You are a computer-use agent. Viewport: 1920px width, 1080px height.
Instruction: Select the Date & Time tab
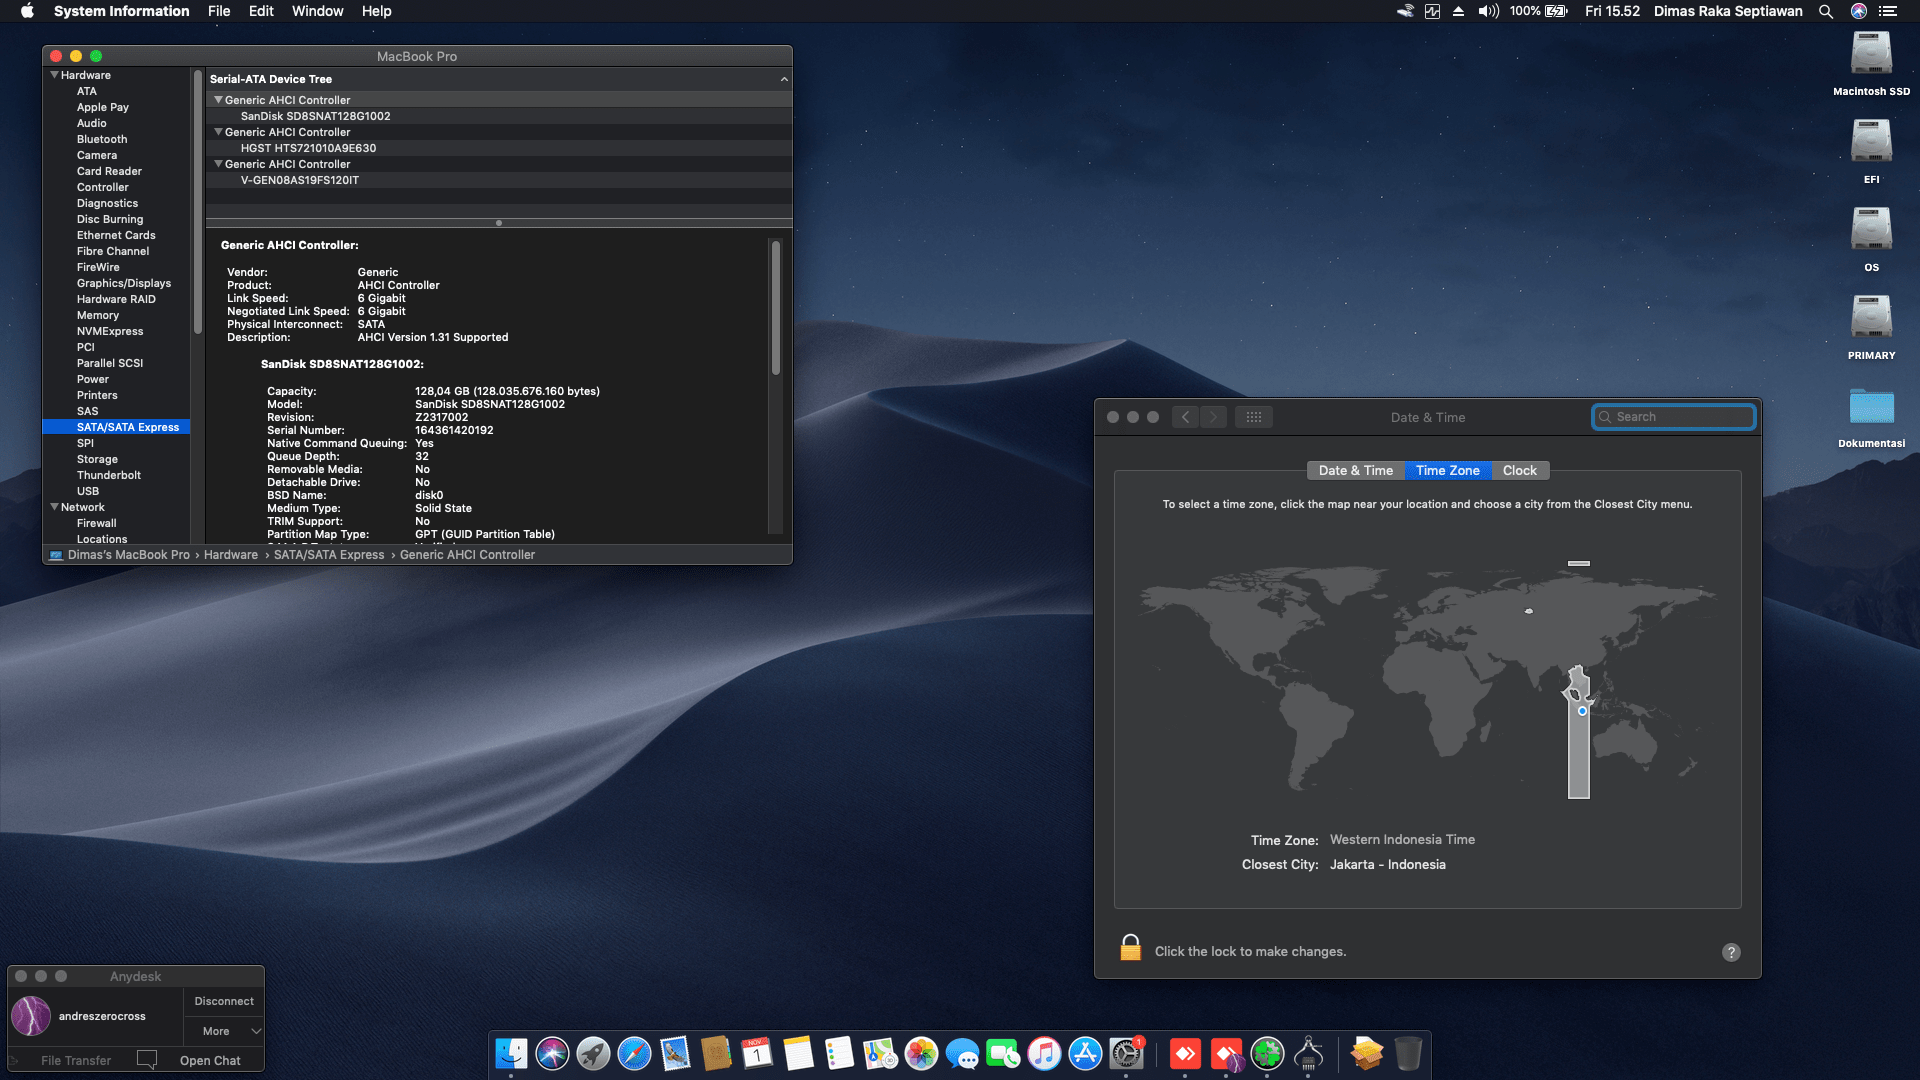[x=1355, y=470]
